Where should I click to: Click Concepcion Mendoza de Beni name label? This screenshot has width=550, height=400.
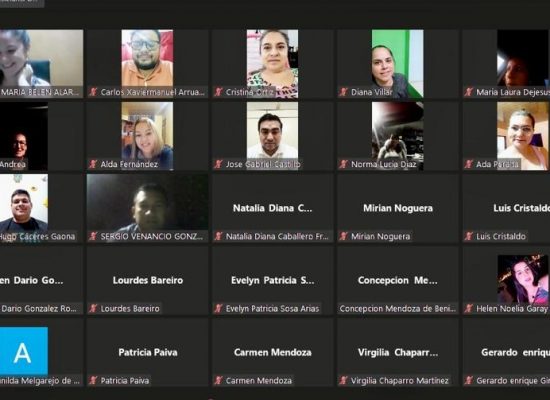[397, 309]
